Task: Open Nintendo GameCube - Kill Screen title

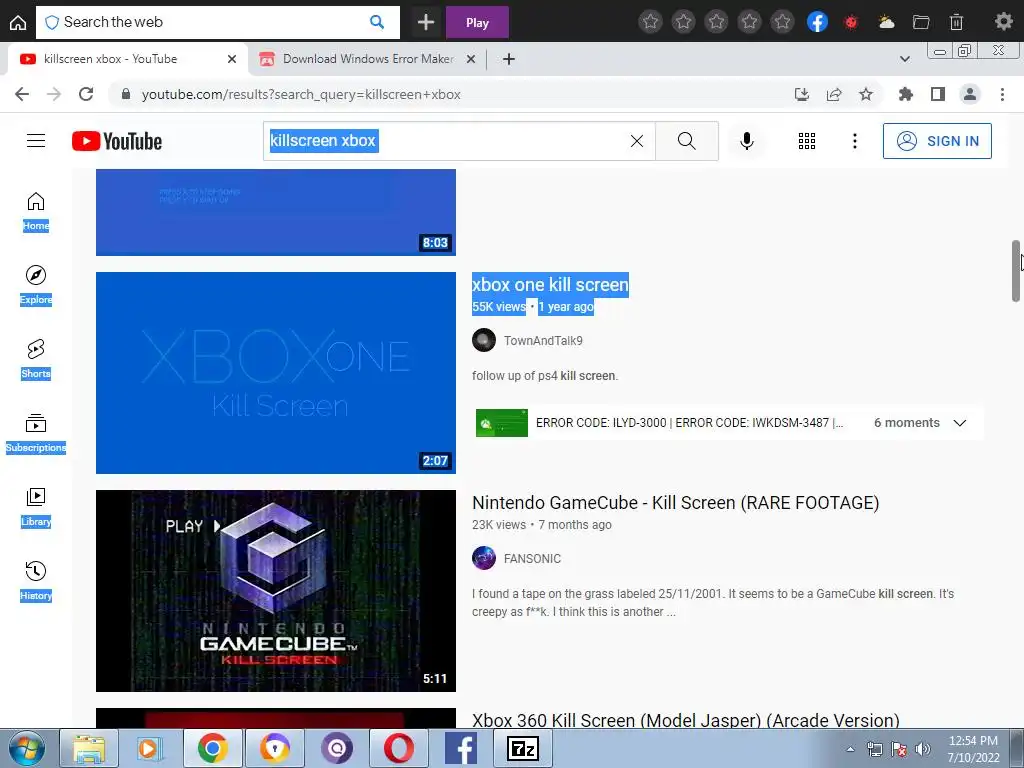Action: point(675,502)
